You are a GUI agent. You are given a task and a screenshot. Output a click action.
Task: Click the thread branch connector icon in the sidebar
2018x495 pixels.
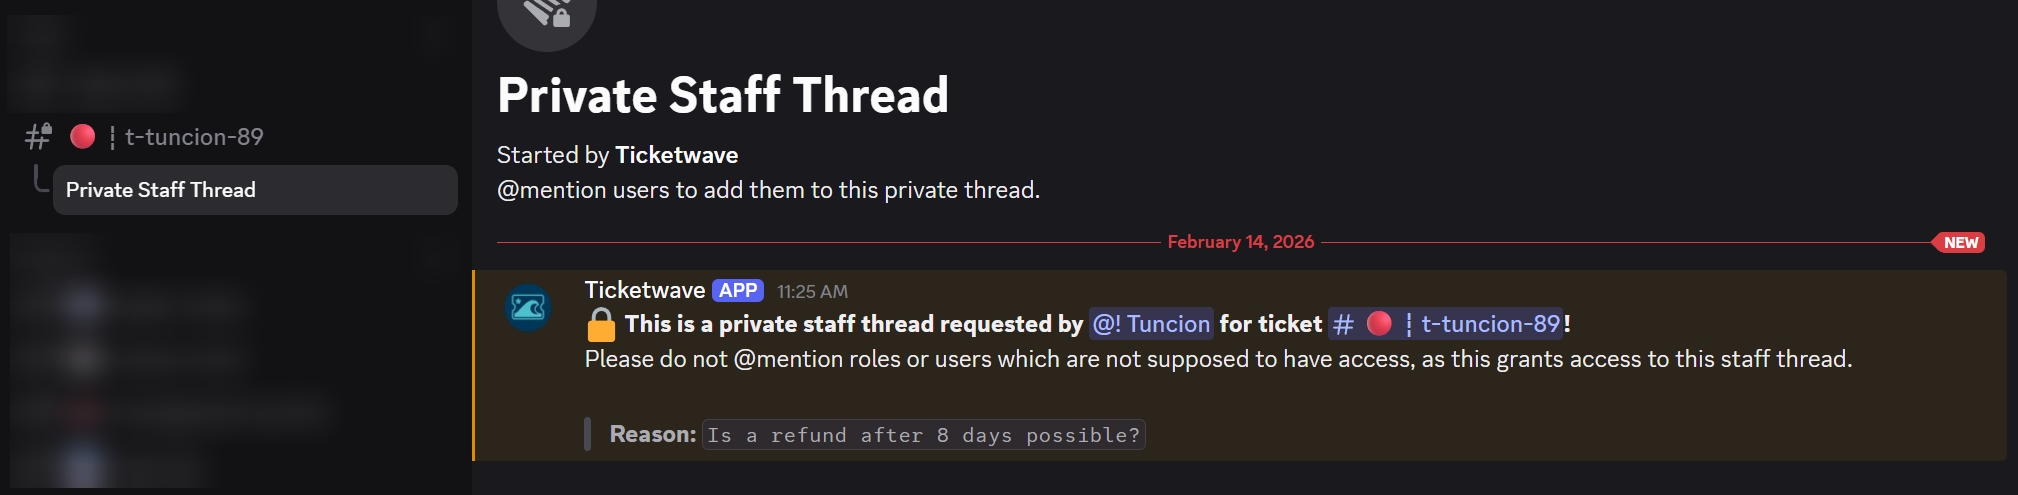point(40,180)
